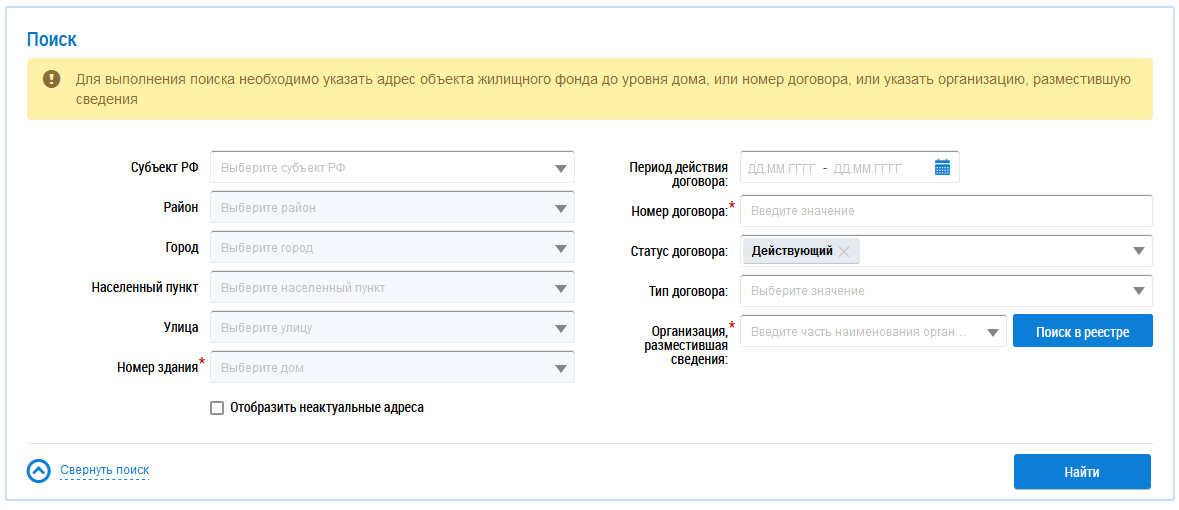Click the collapse search circle arrow icon
Screen dimensions: 1179x510
pyautogui.click(x=38, y=471)
